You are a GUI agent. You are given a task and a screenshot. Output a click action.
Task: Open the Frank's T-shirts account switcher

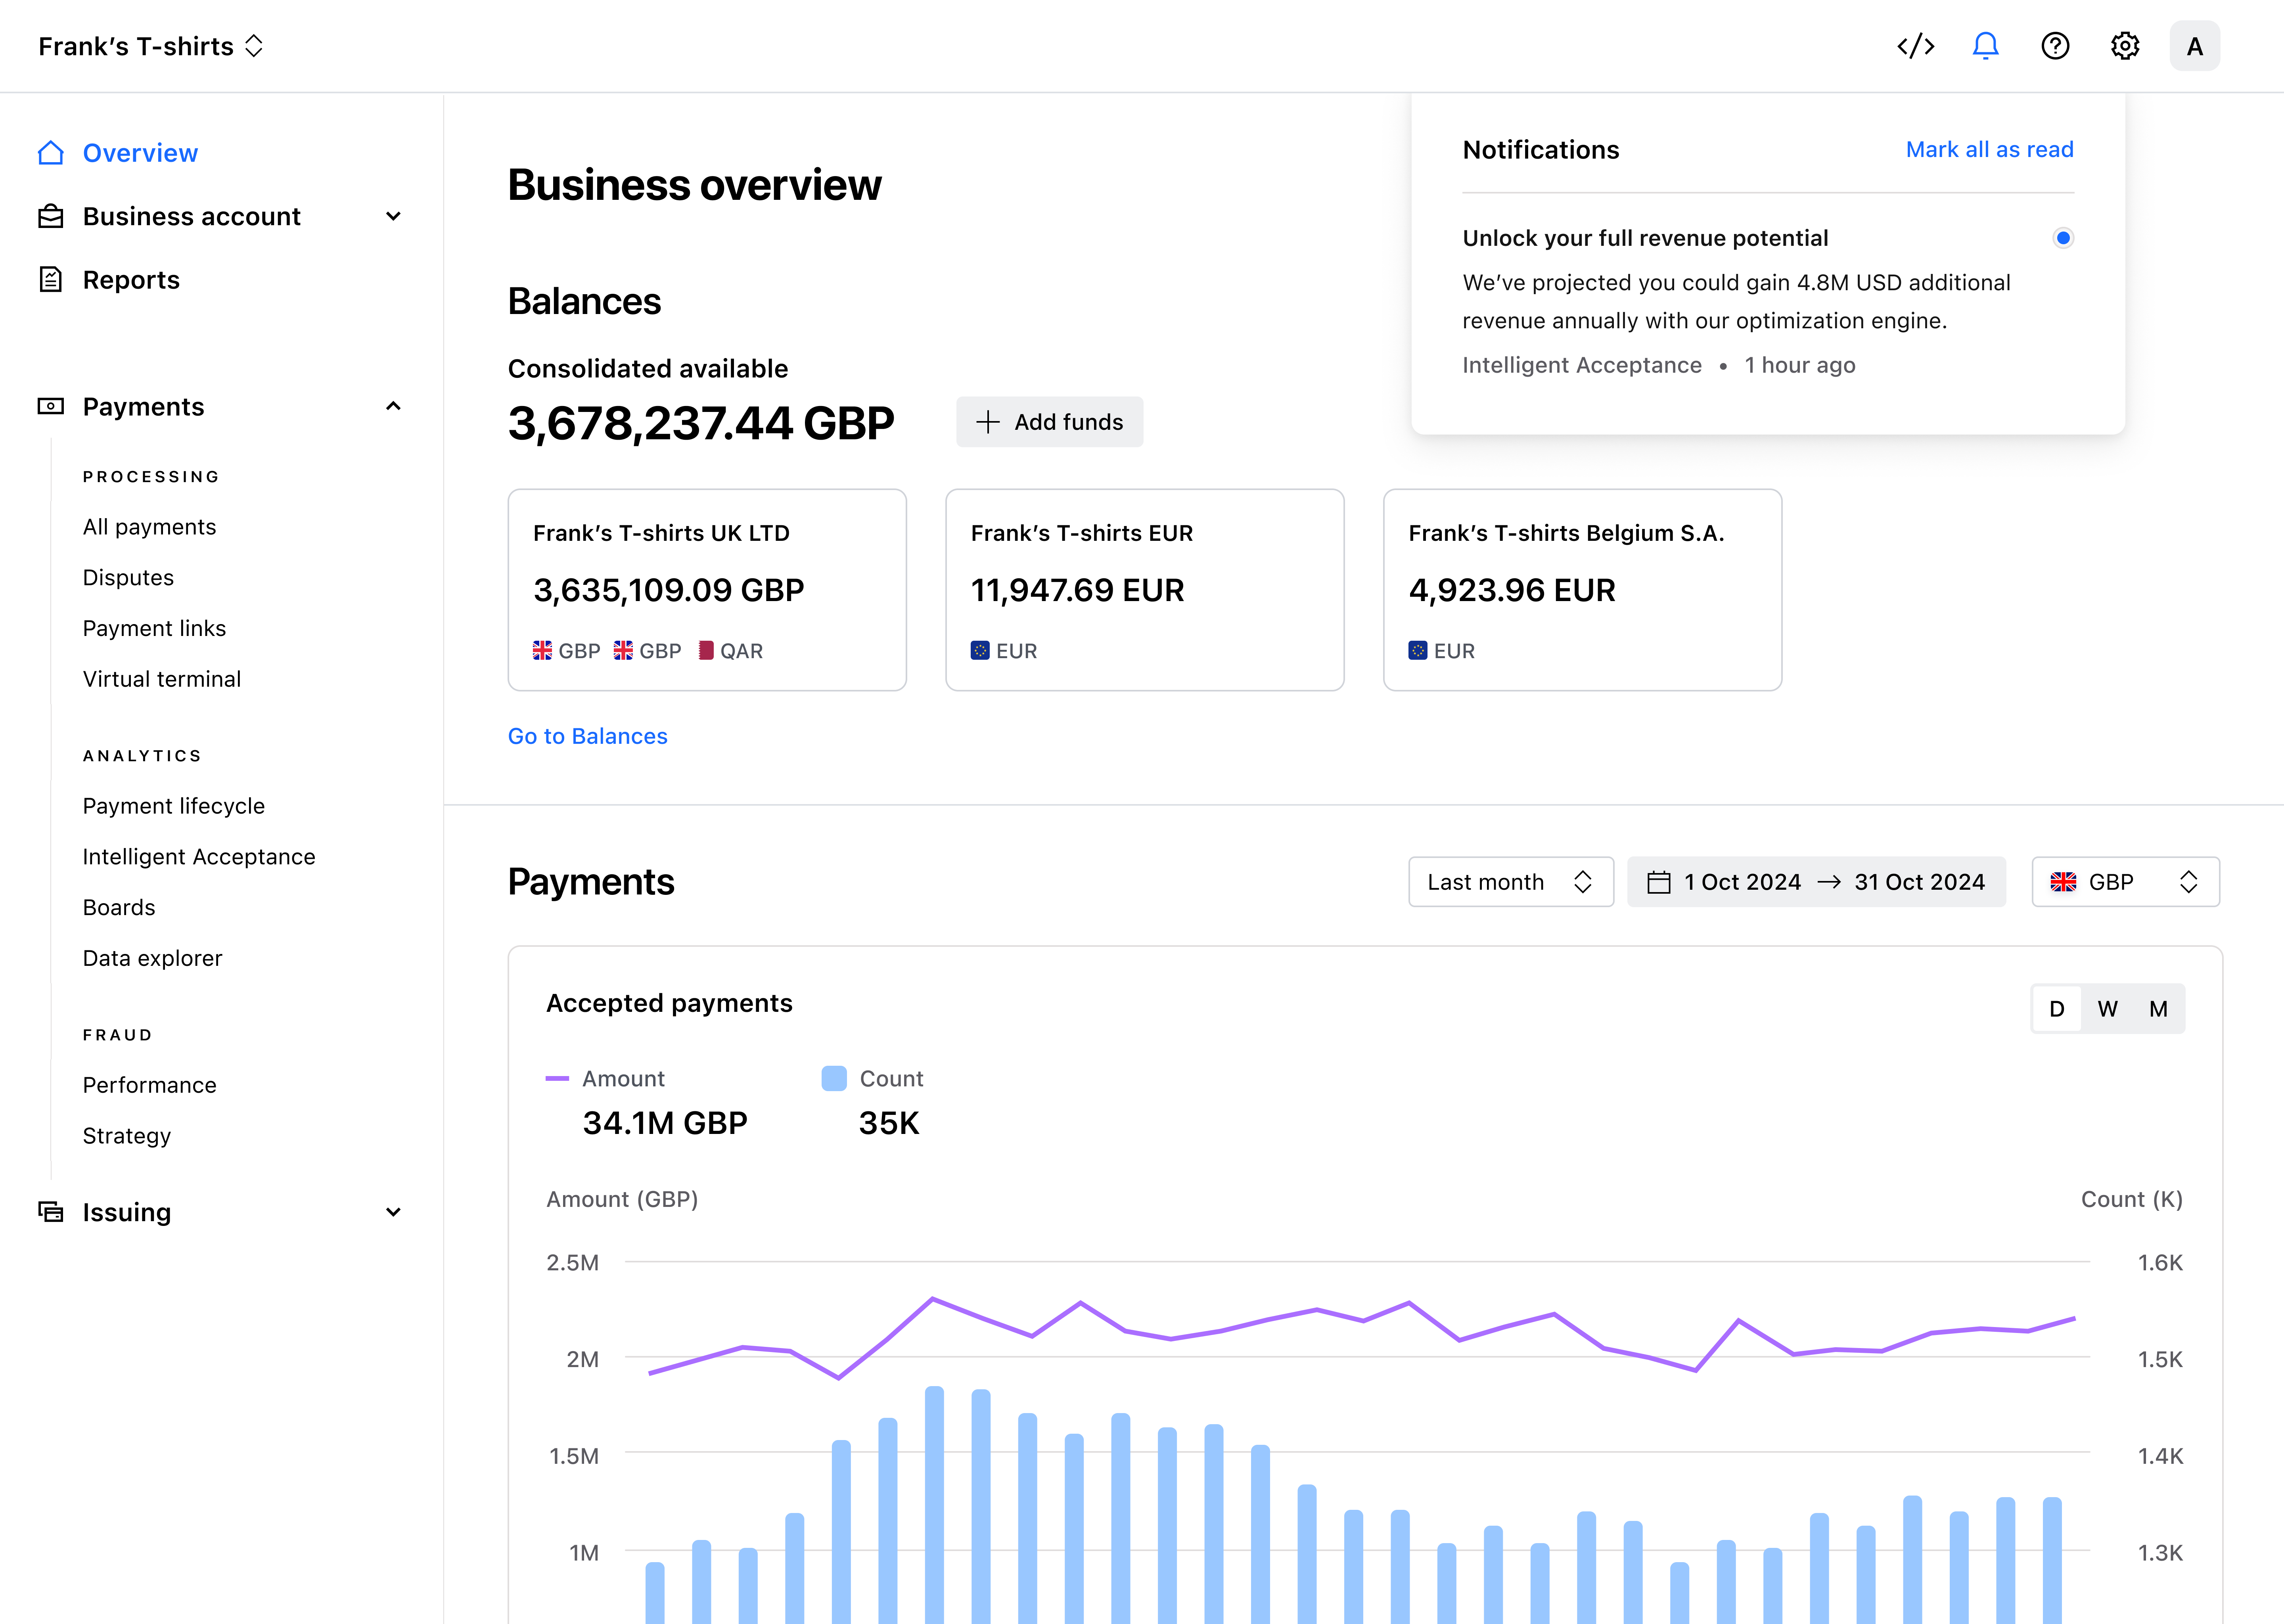point(151,46)
